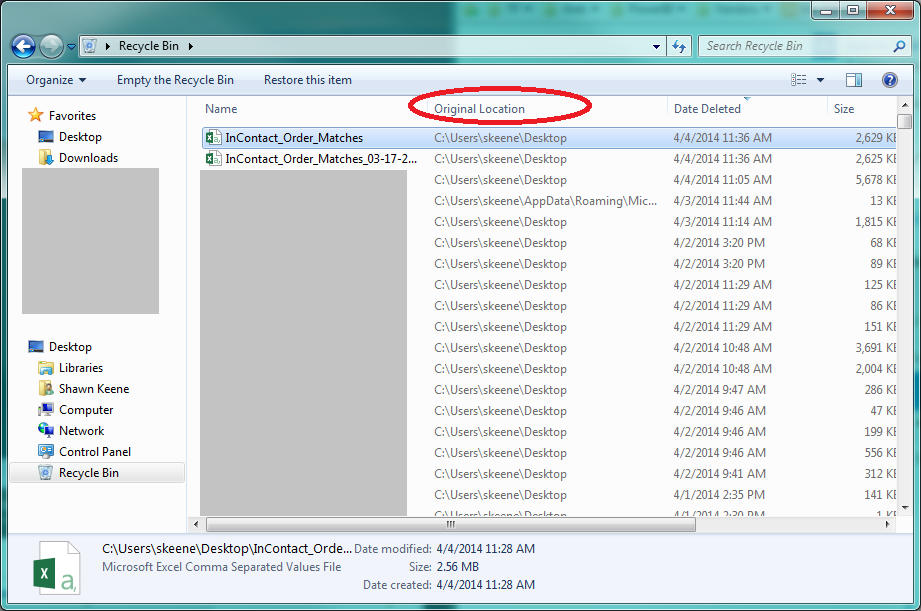
Task: Click the AppData\Roaming original location entry
Action: [x=545, y=201]
